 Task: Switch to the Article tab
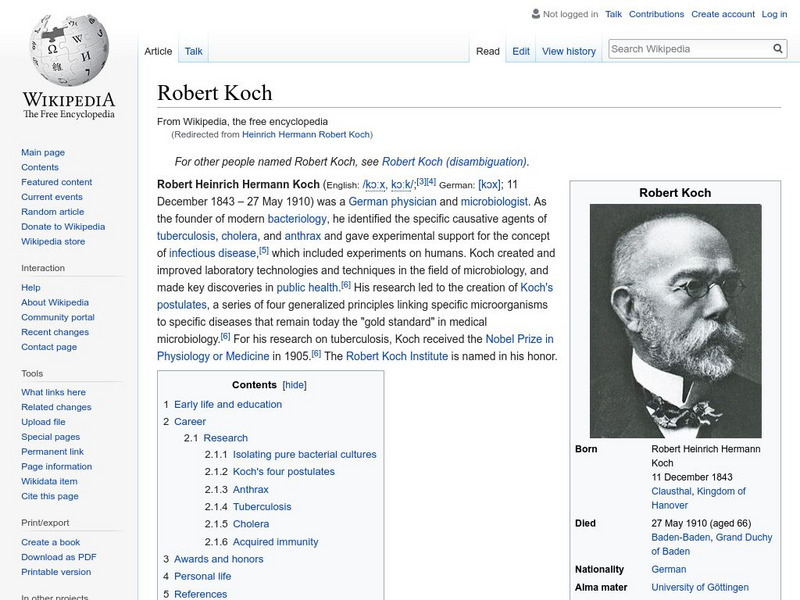coord(158,51)
